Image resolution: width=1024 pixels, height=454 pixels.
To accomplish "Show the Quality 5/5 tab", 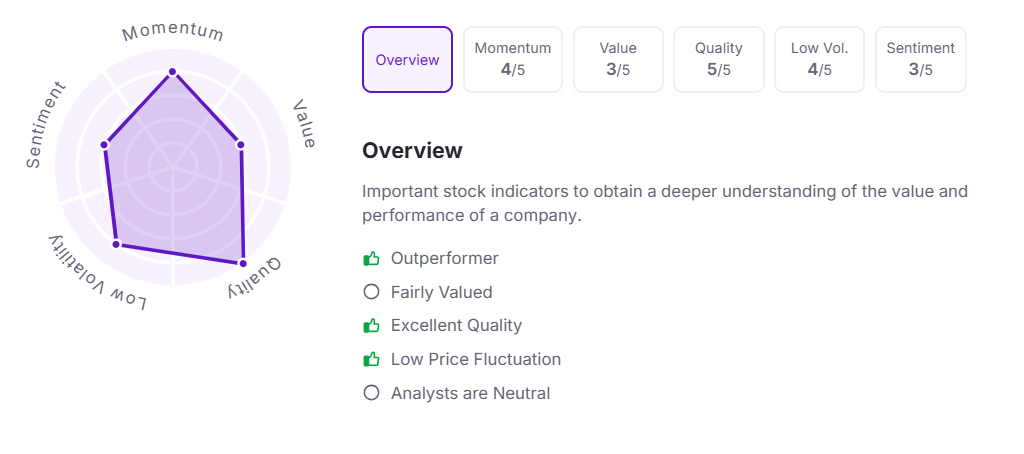I will (x=719, y=60).
